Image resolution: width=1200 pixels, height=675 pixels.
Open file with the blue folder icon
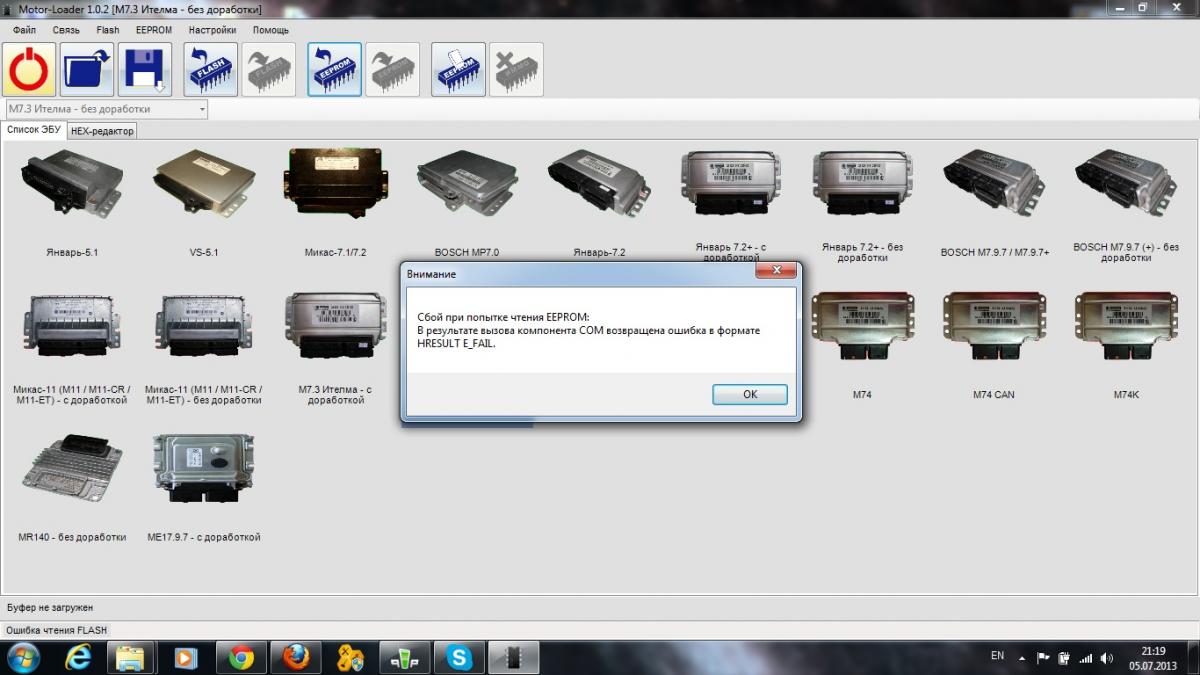(87, 69)
